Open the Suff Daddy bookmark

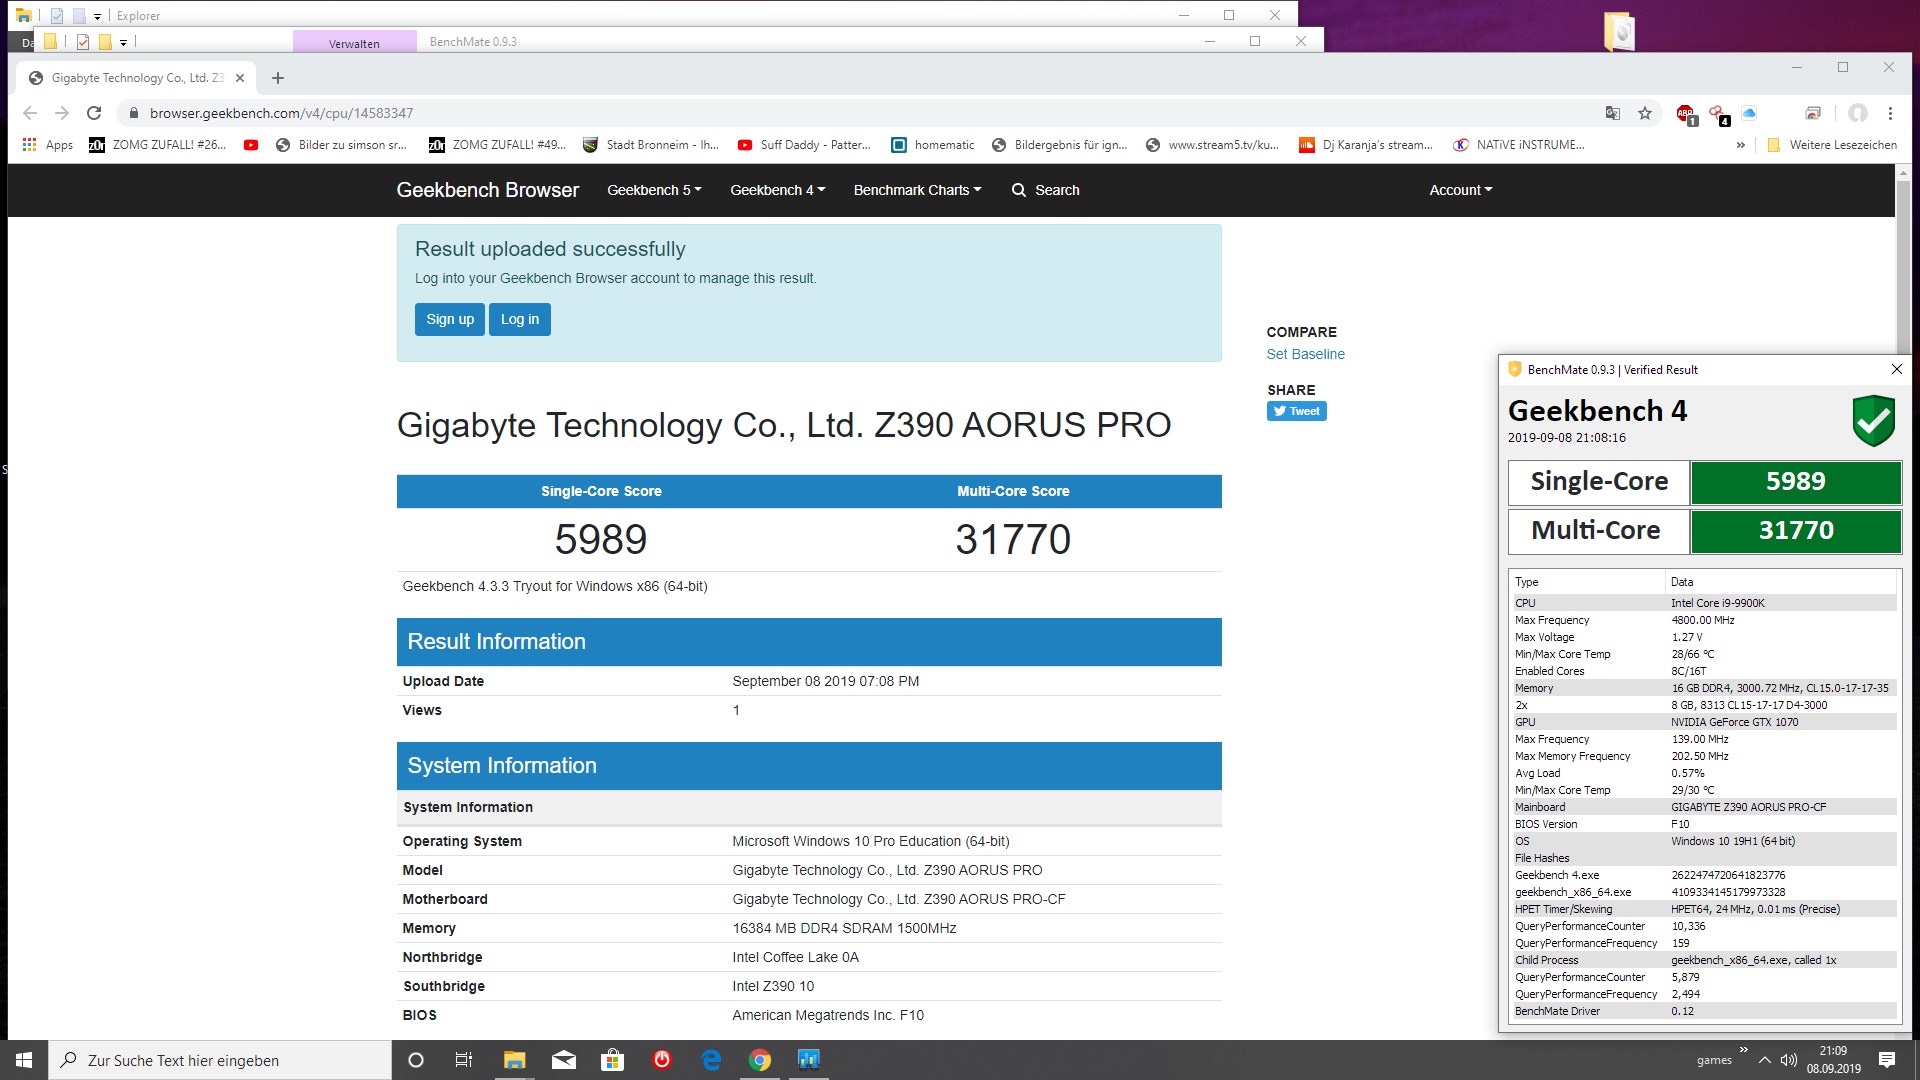pyautogui.click(x=804, y=145)
